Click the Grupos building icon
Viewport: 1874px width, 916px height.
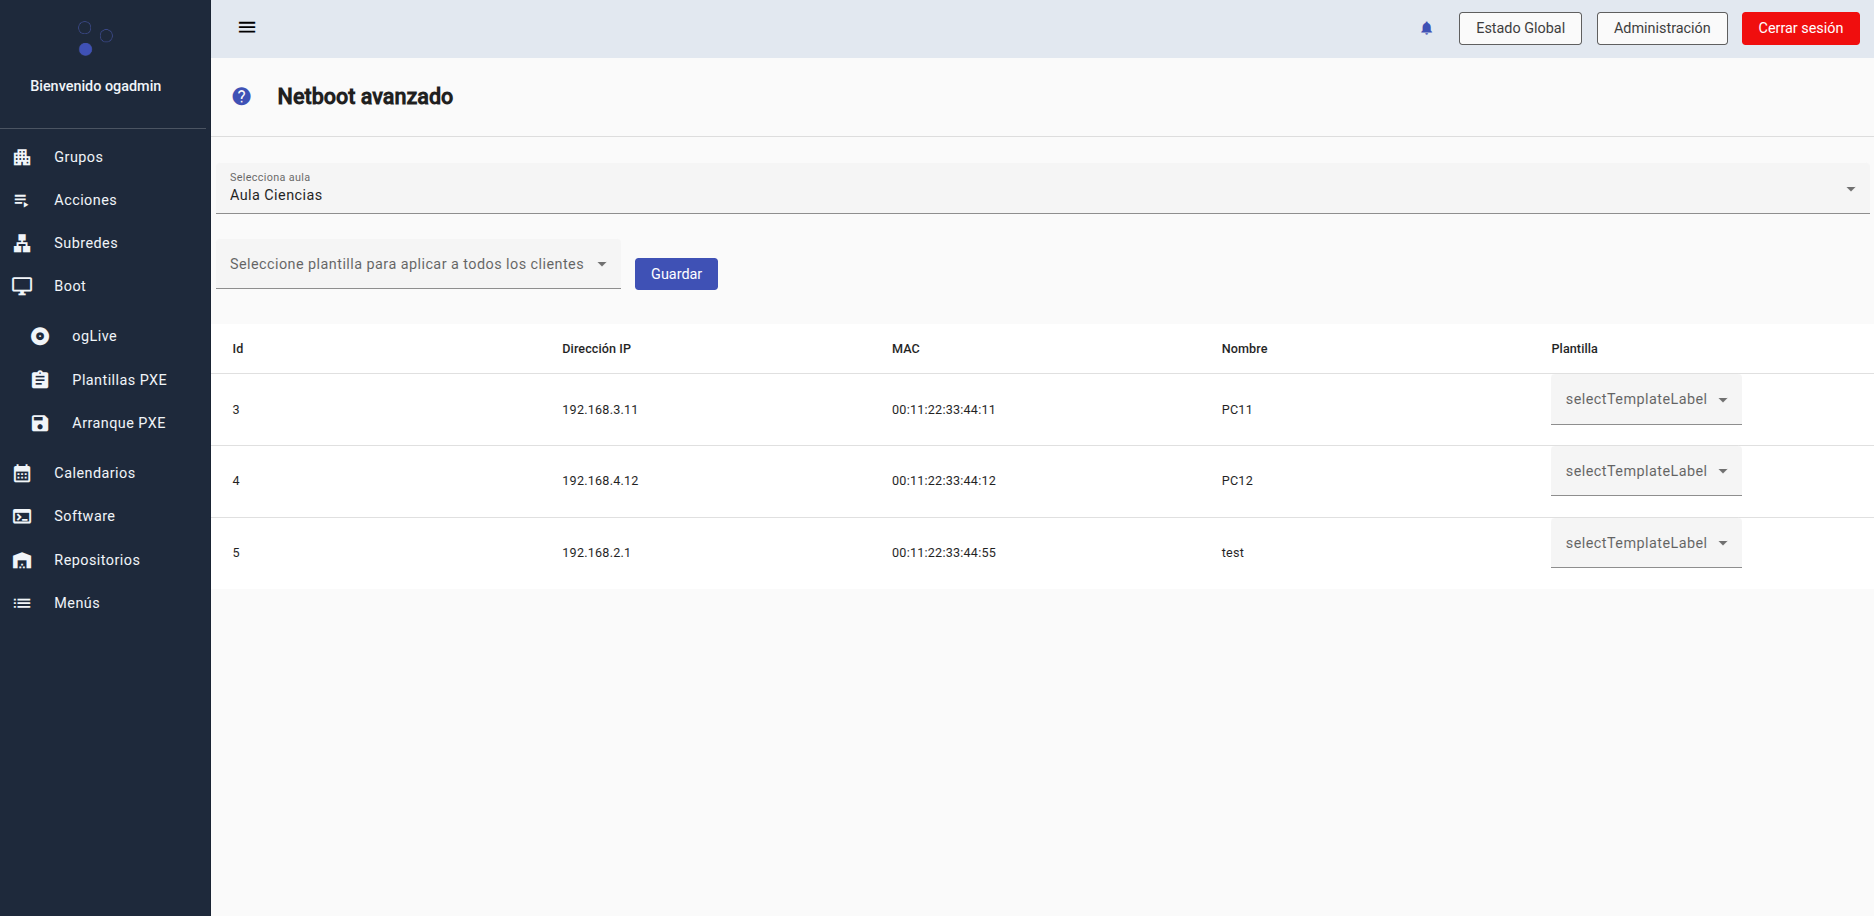click(x=22, y=157)
